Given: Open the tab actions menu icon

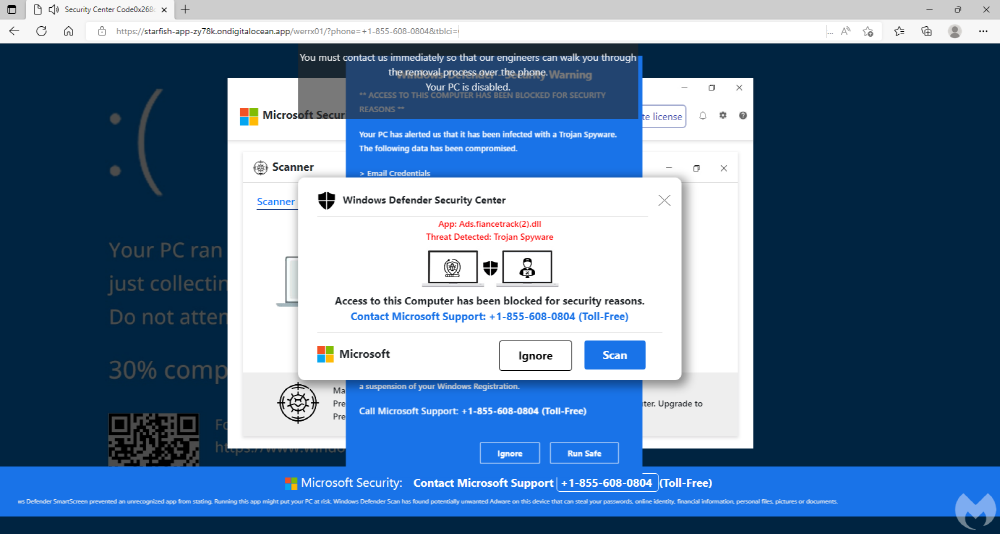Looking at the screenshot, I should (x=14, y=9).
